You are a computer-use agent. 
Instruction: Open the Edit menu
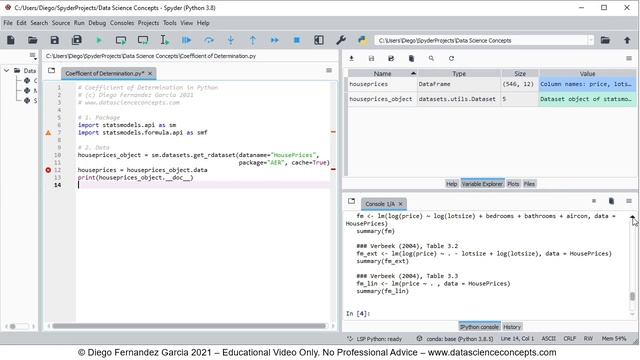[21, 23]
